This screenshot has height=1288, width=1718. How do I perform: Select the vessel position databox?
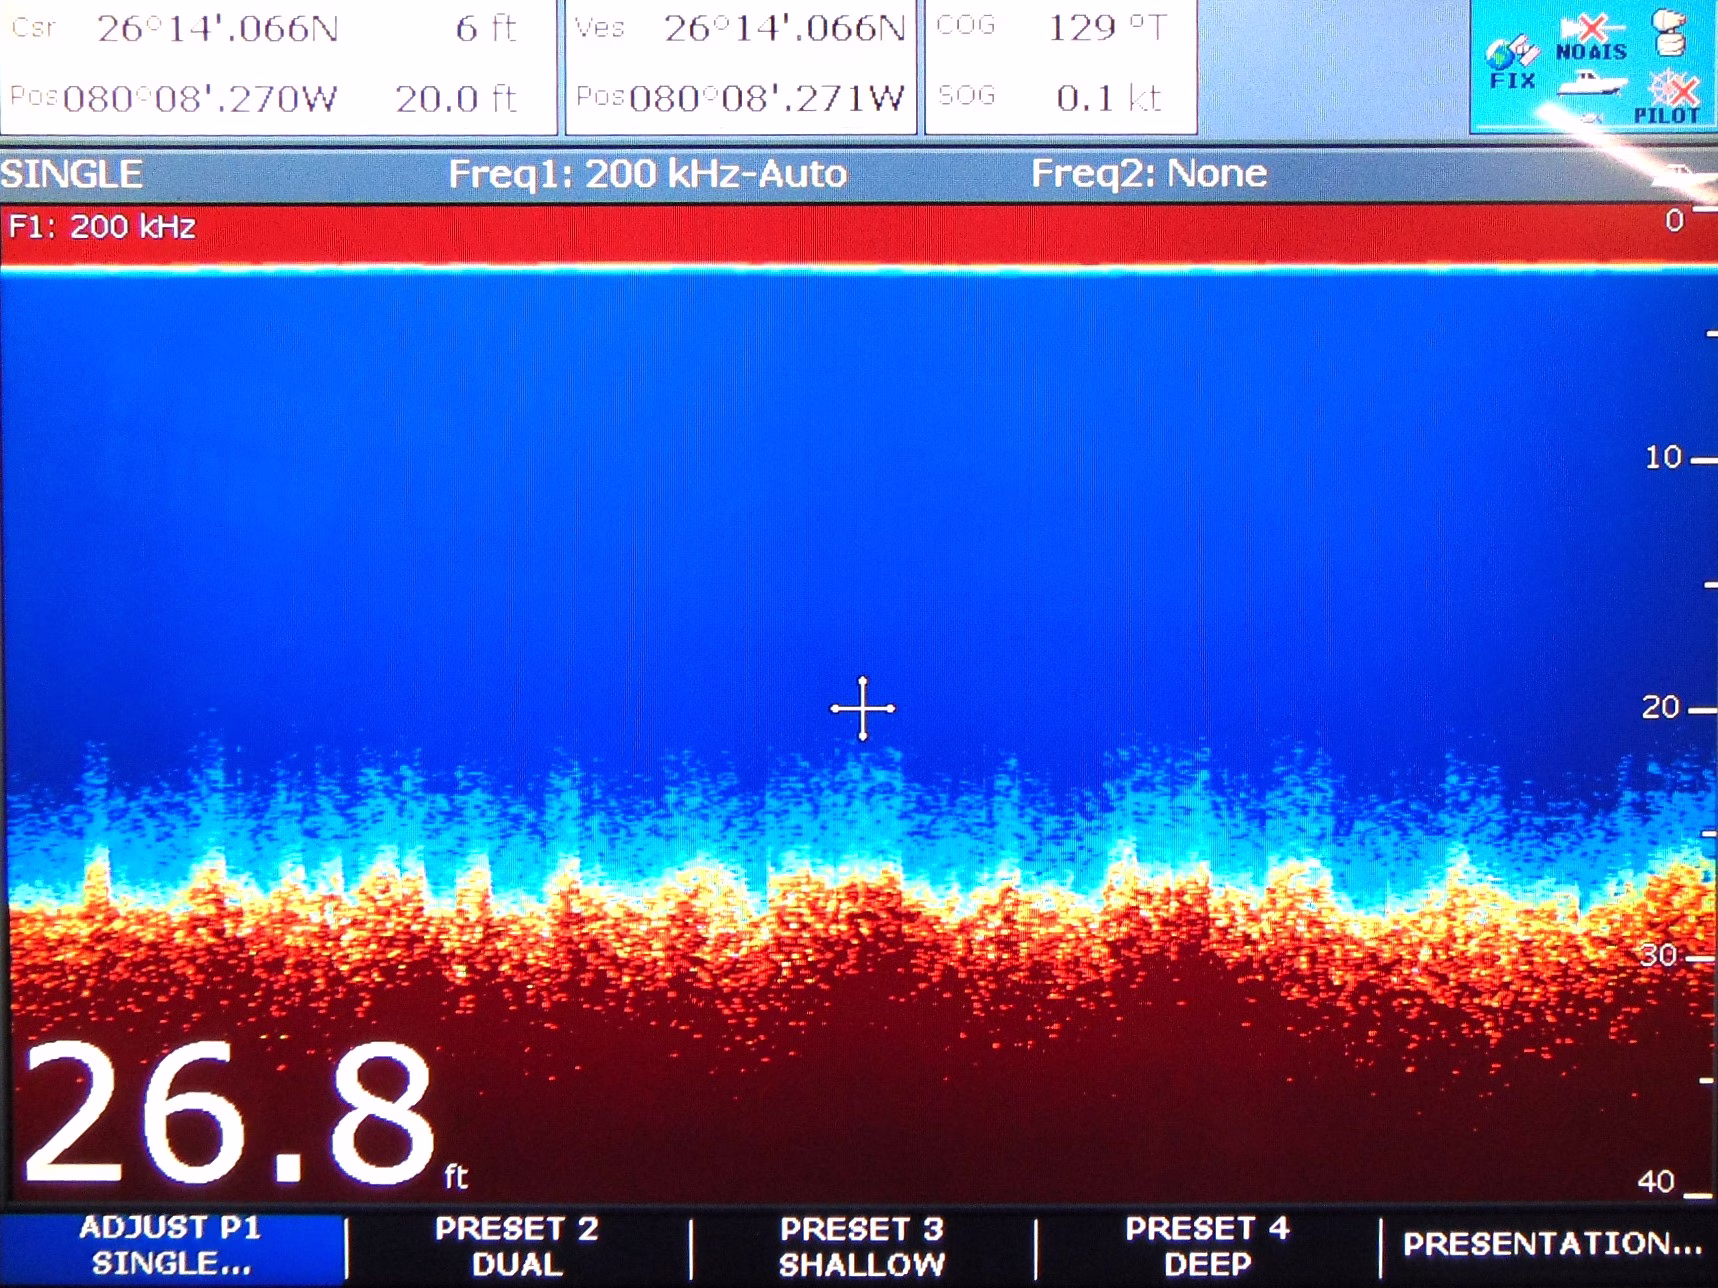point(741,65)
